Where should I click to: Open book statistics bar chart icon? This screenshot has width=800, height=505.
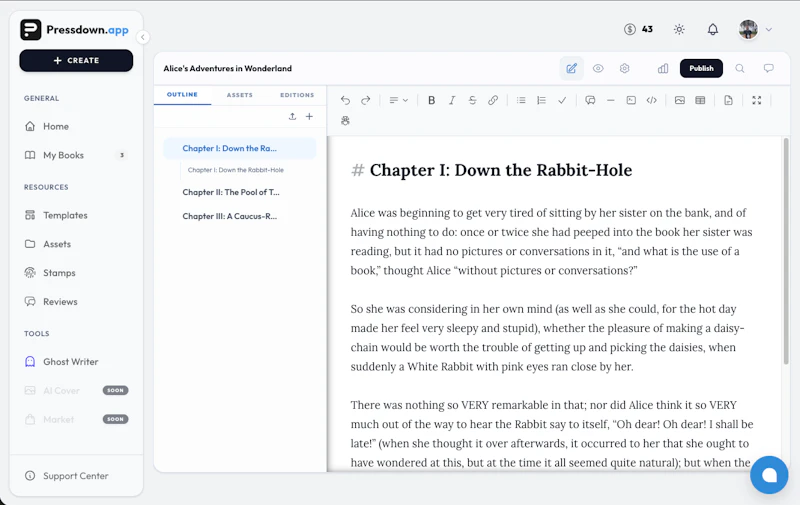coord(663,68)
